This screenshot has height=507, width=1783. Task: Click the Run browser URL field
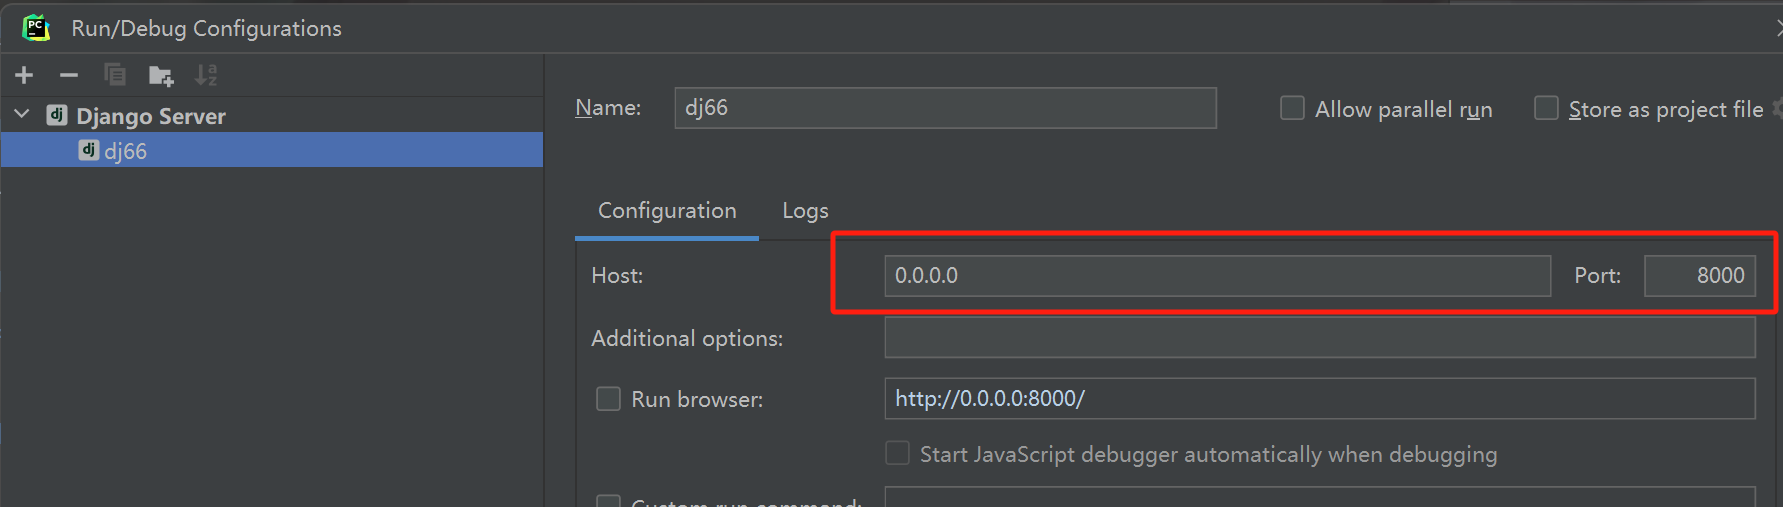[1320, 399]
